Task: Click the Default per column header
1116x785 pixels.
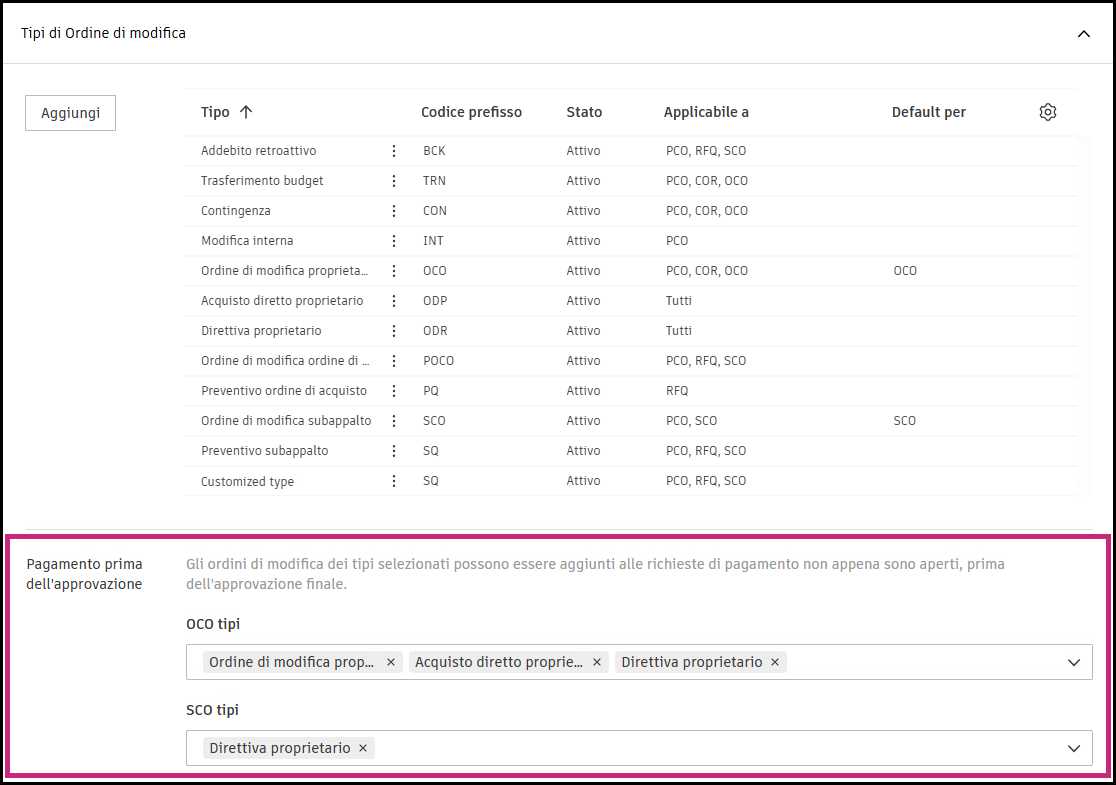Action: click(x=928, y=112)
